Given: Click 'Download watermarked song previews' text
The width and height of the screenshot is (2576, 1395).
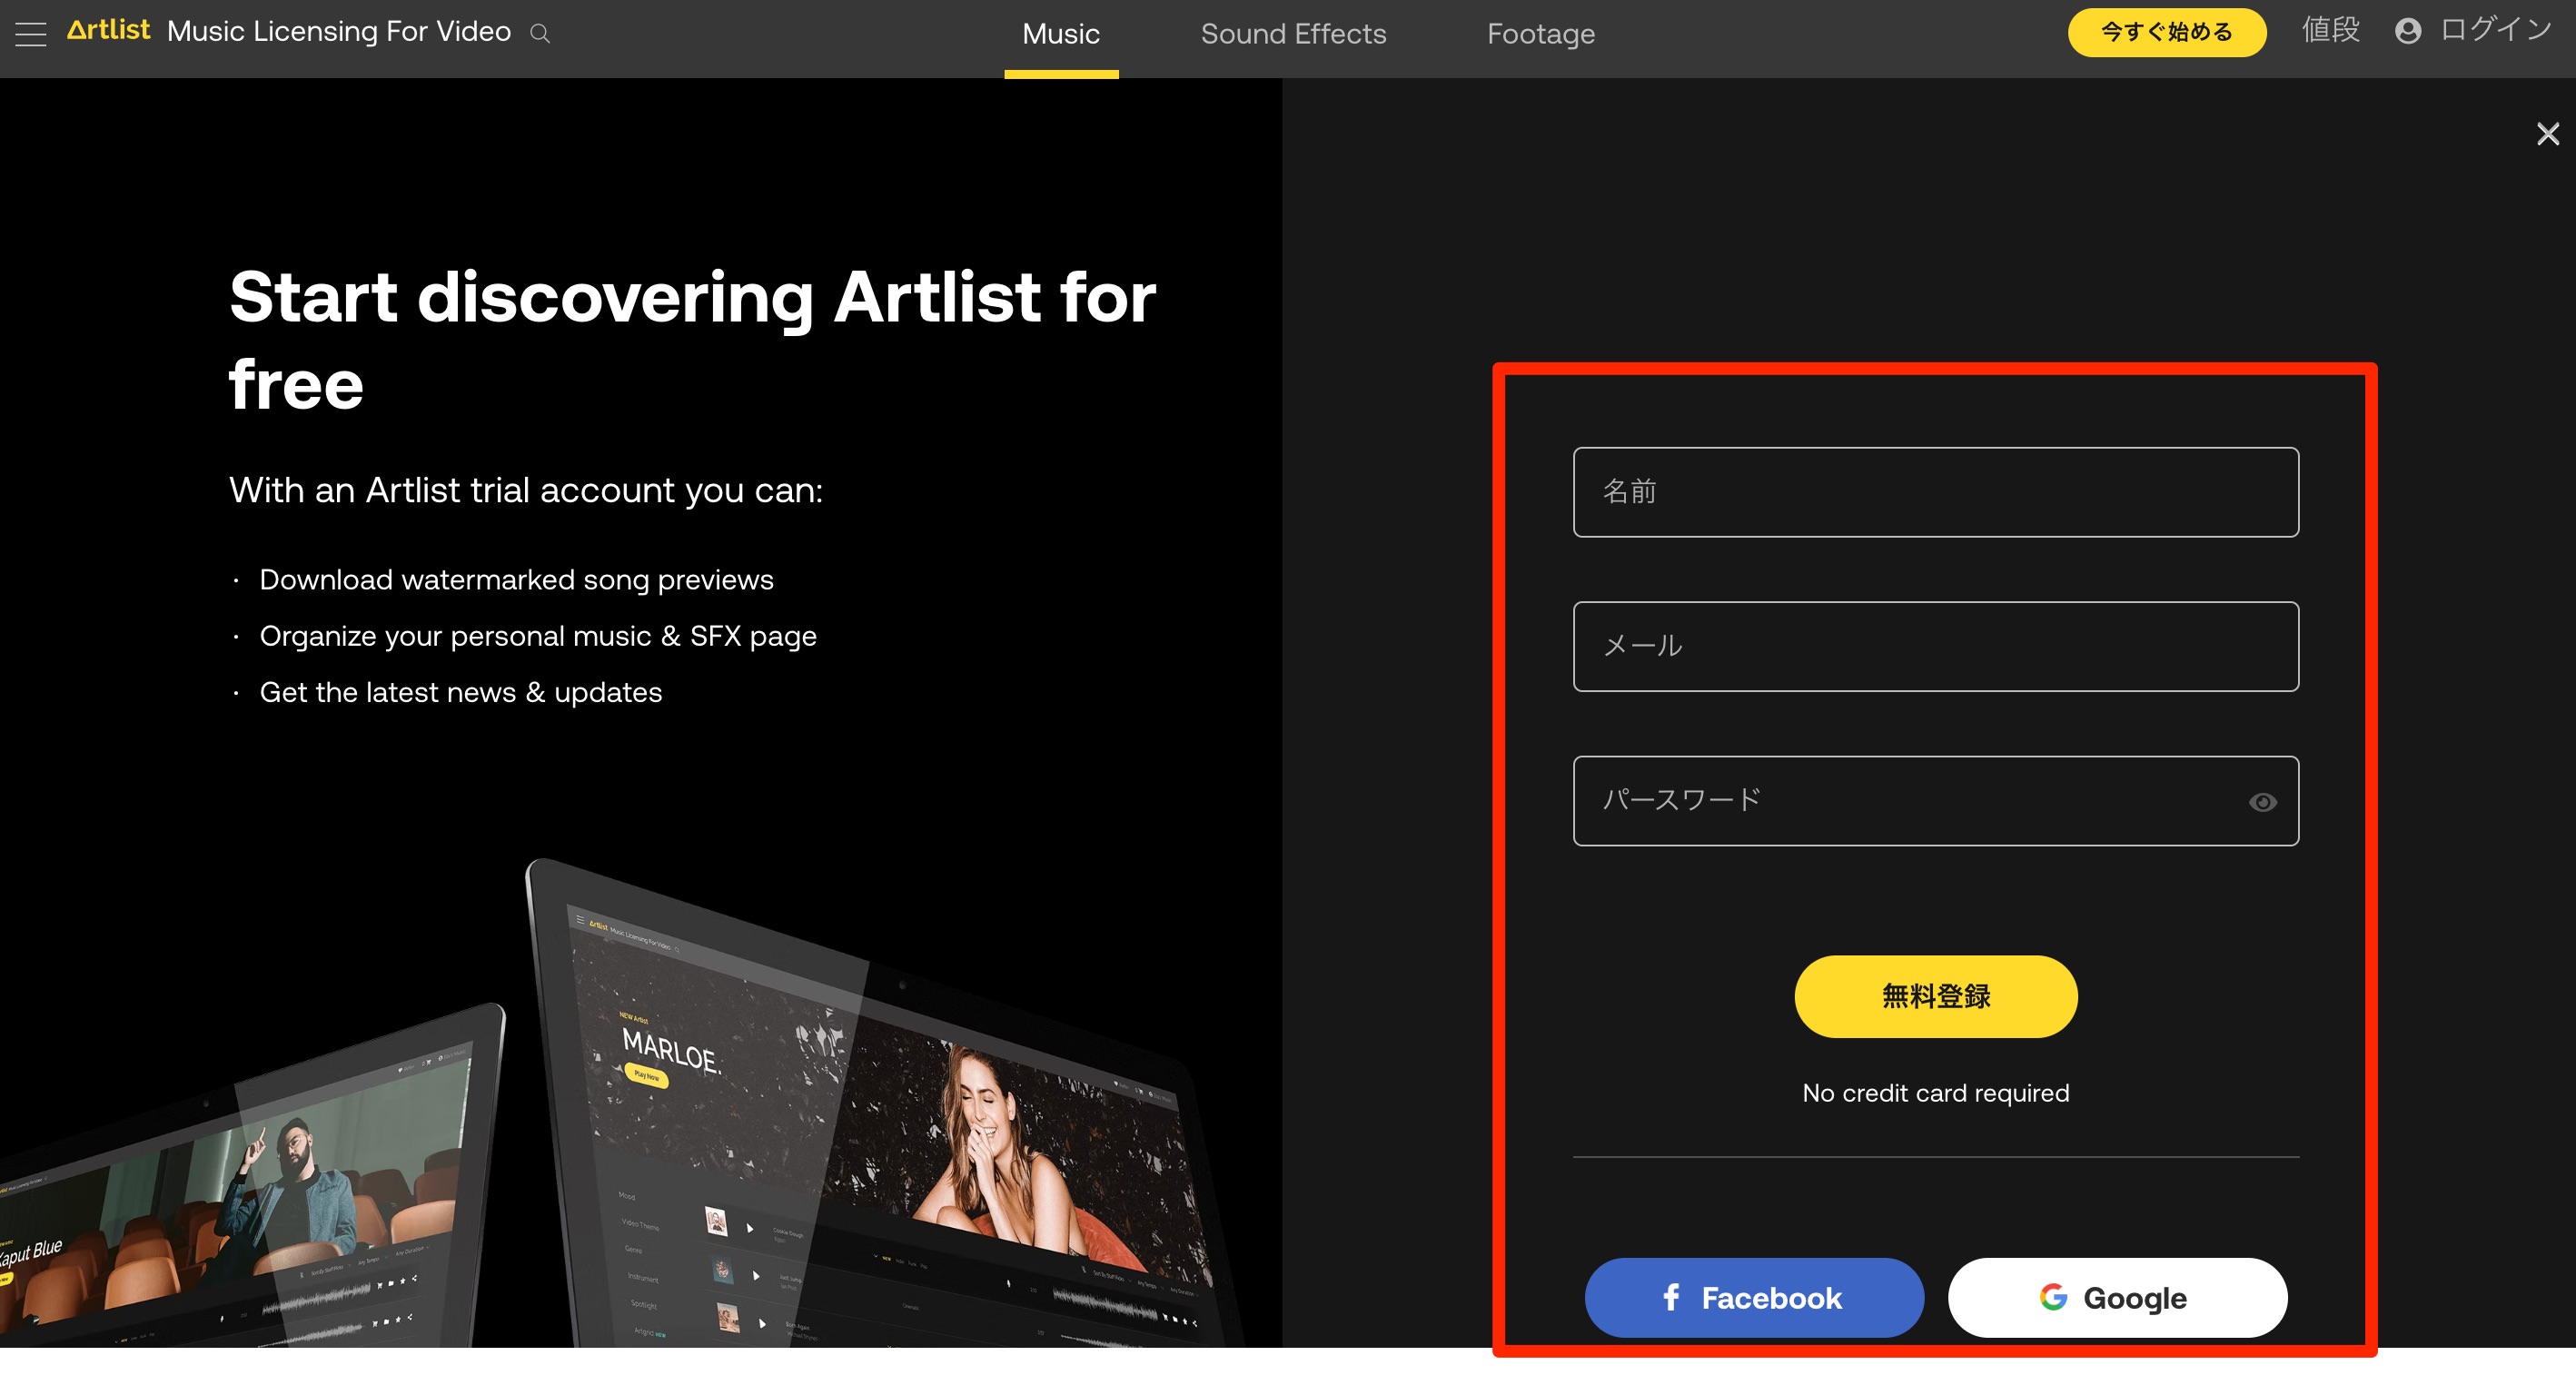Looking at the screenshot, I should point(516,580).
